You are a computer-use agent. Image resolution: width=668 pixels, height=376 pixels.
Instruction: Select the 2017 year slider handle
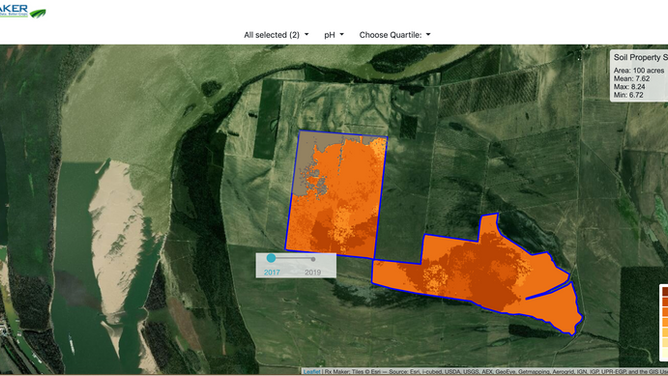tap(271, 258)
